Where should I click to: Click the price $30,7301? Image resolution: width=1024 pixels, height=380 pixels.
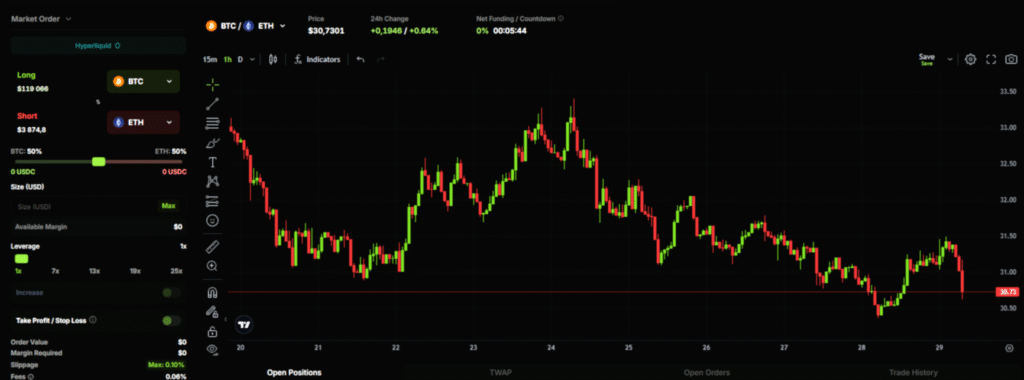point(327,31)
